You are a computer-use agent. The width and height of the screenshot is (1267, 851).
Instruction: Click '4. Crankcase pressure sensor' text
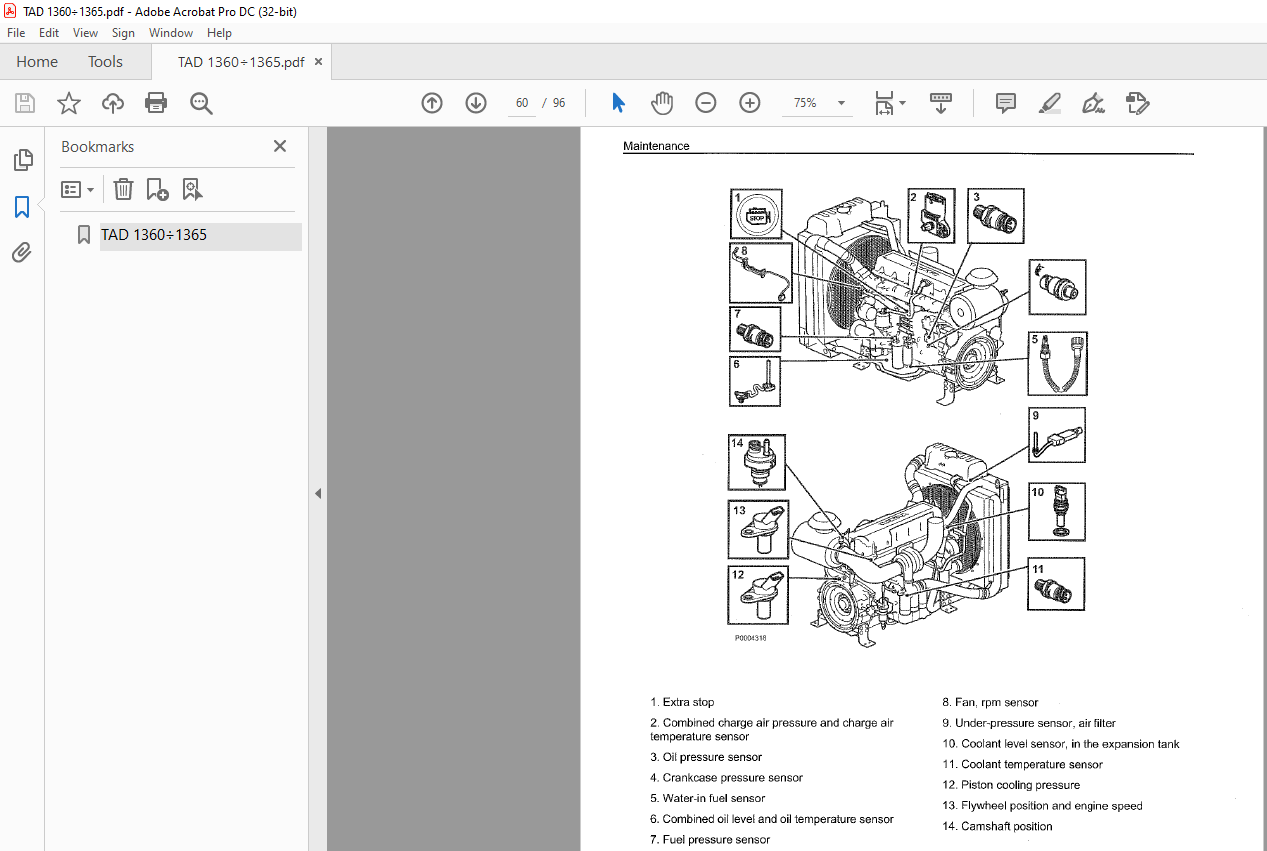(726, 778)
